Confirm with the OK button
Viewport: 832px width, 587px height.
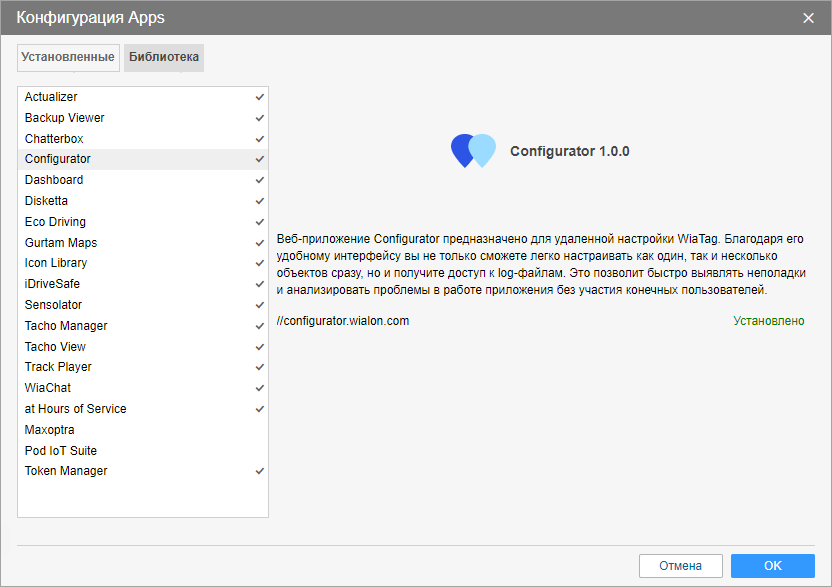(772, 566)
